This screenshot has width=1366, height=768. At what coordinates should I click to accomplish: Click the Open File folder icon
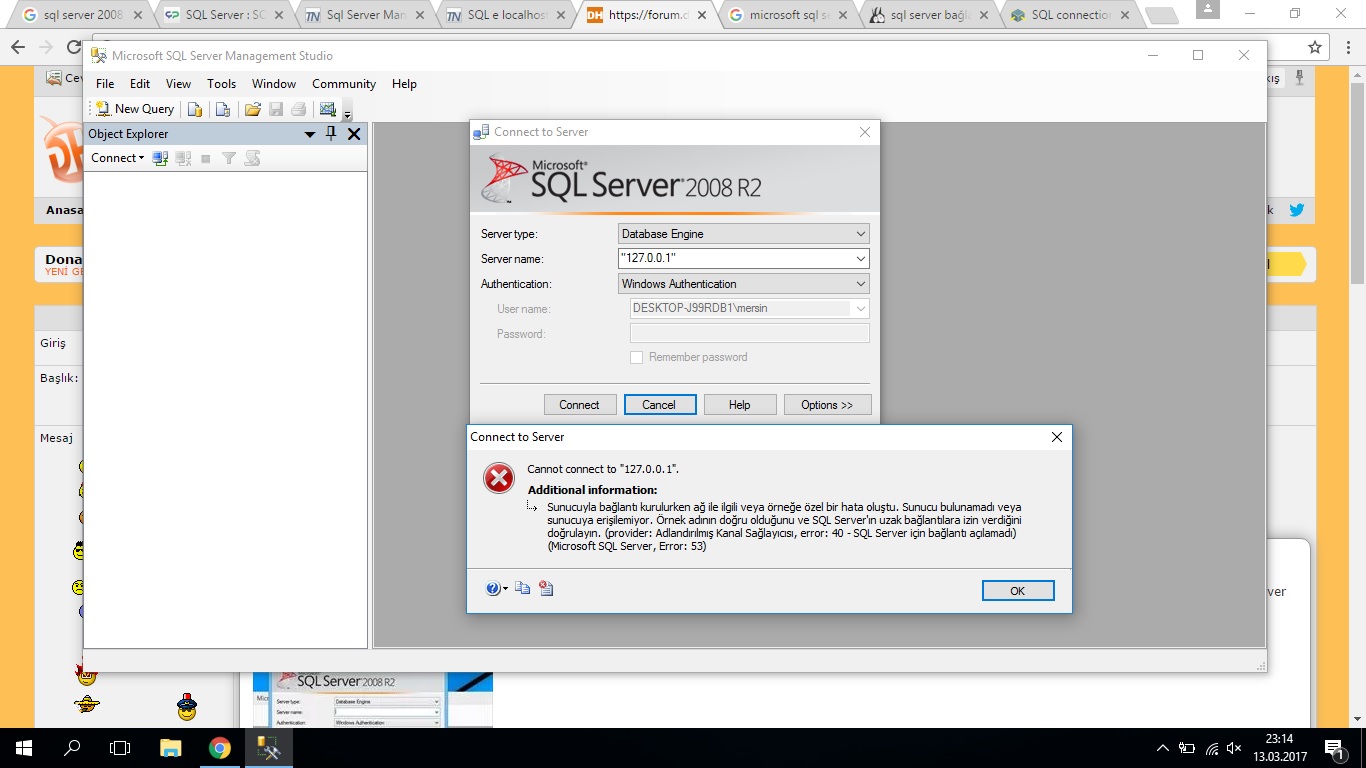pos(253,109)
